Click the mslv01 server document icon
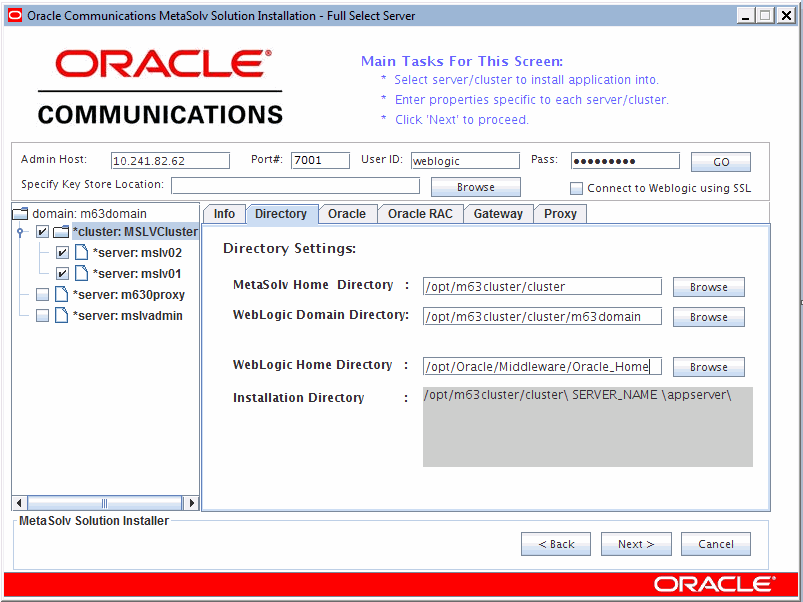This screenshot has height=602, width=803. pos(81,273)
